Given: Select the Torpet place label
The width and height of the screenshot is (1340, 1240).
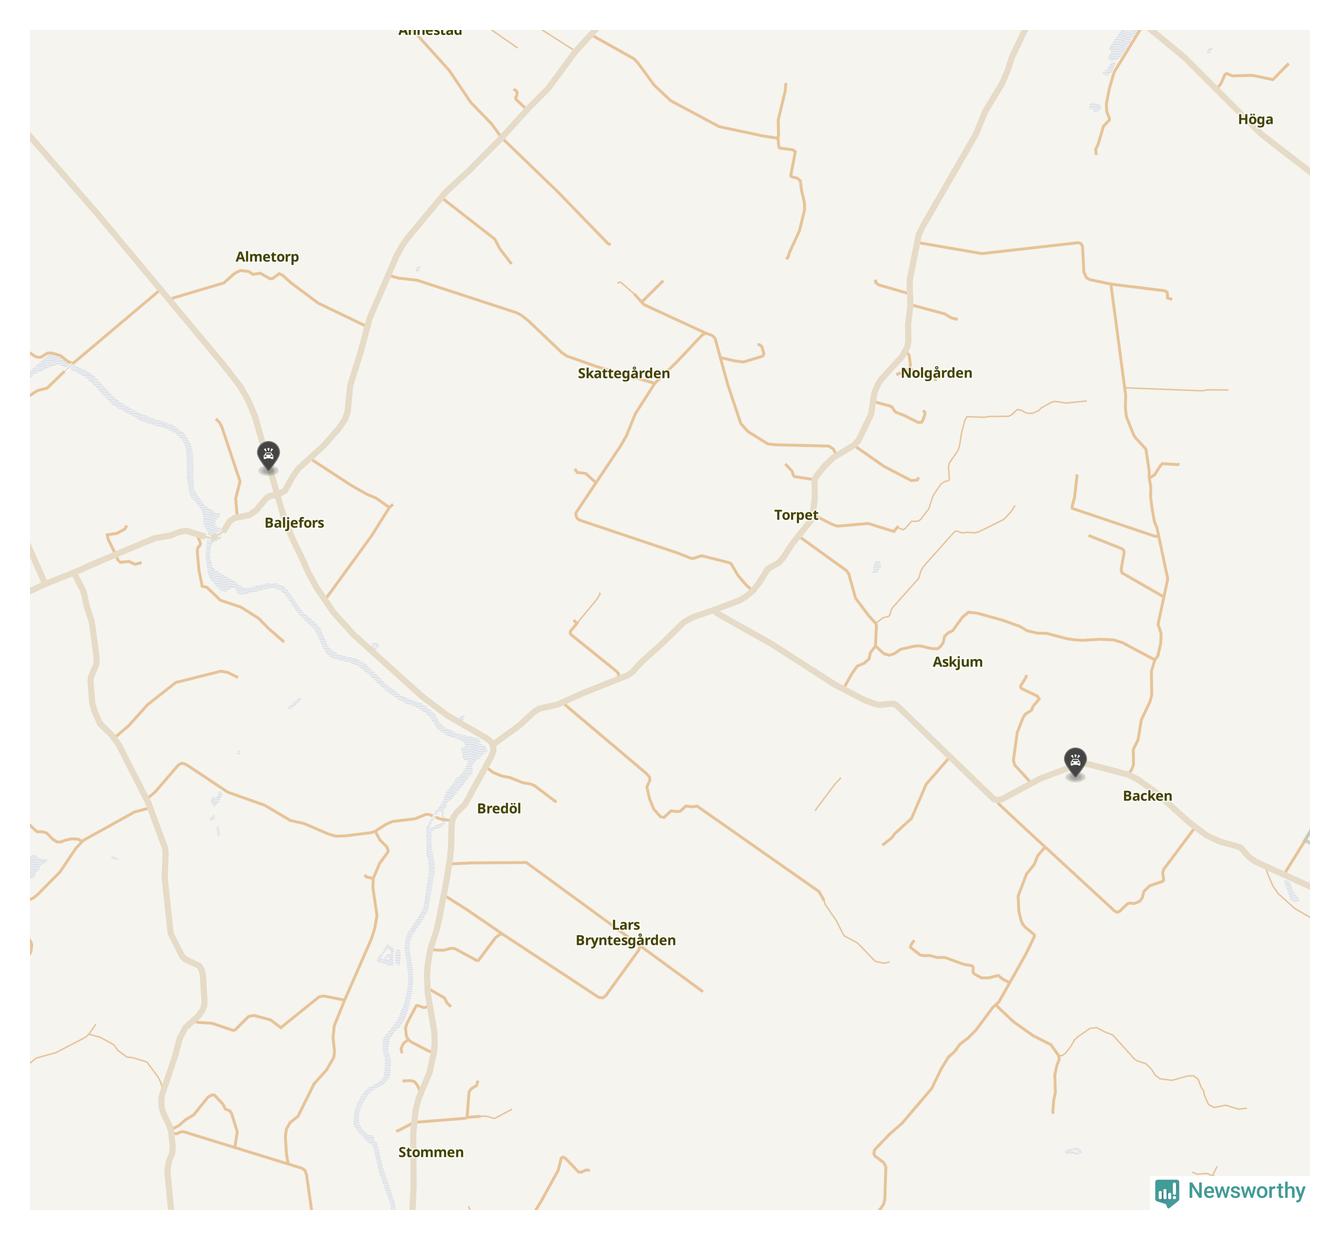Looking at the screenshot, I should pos(796,515).
